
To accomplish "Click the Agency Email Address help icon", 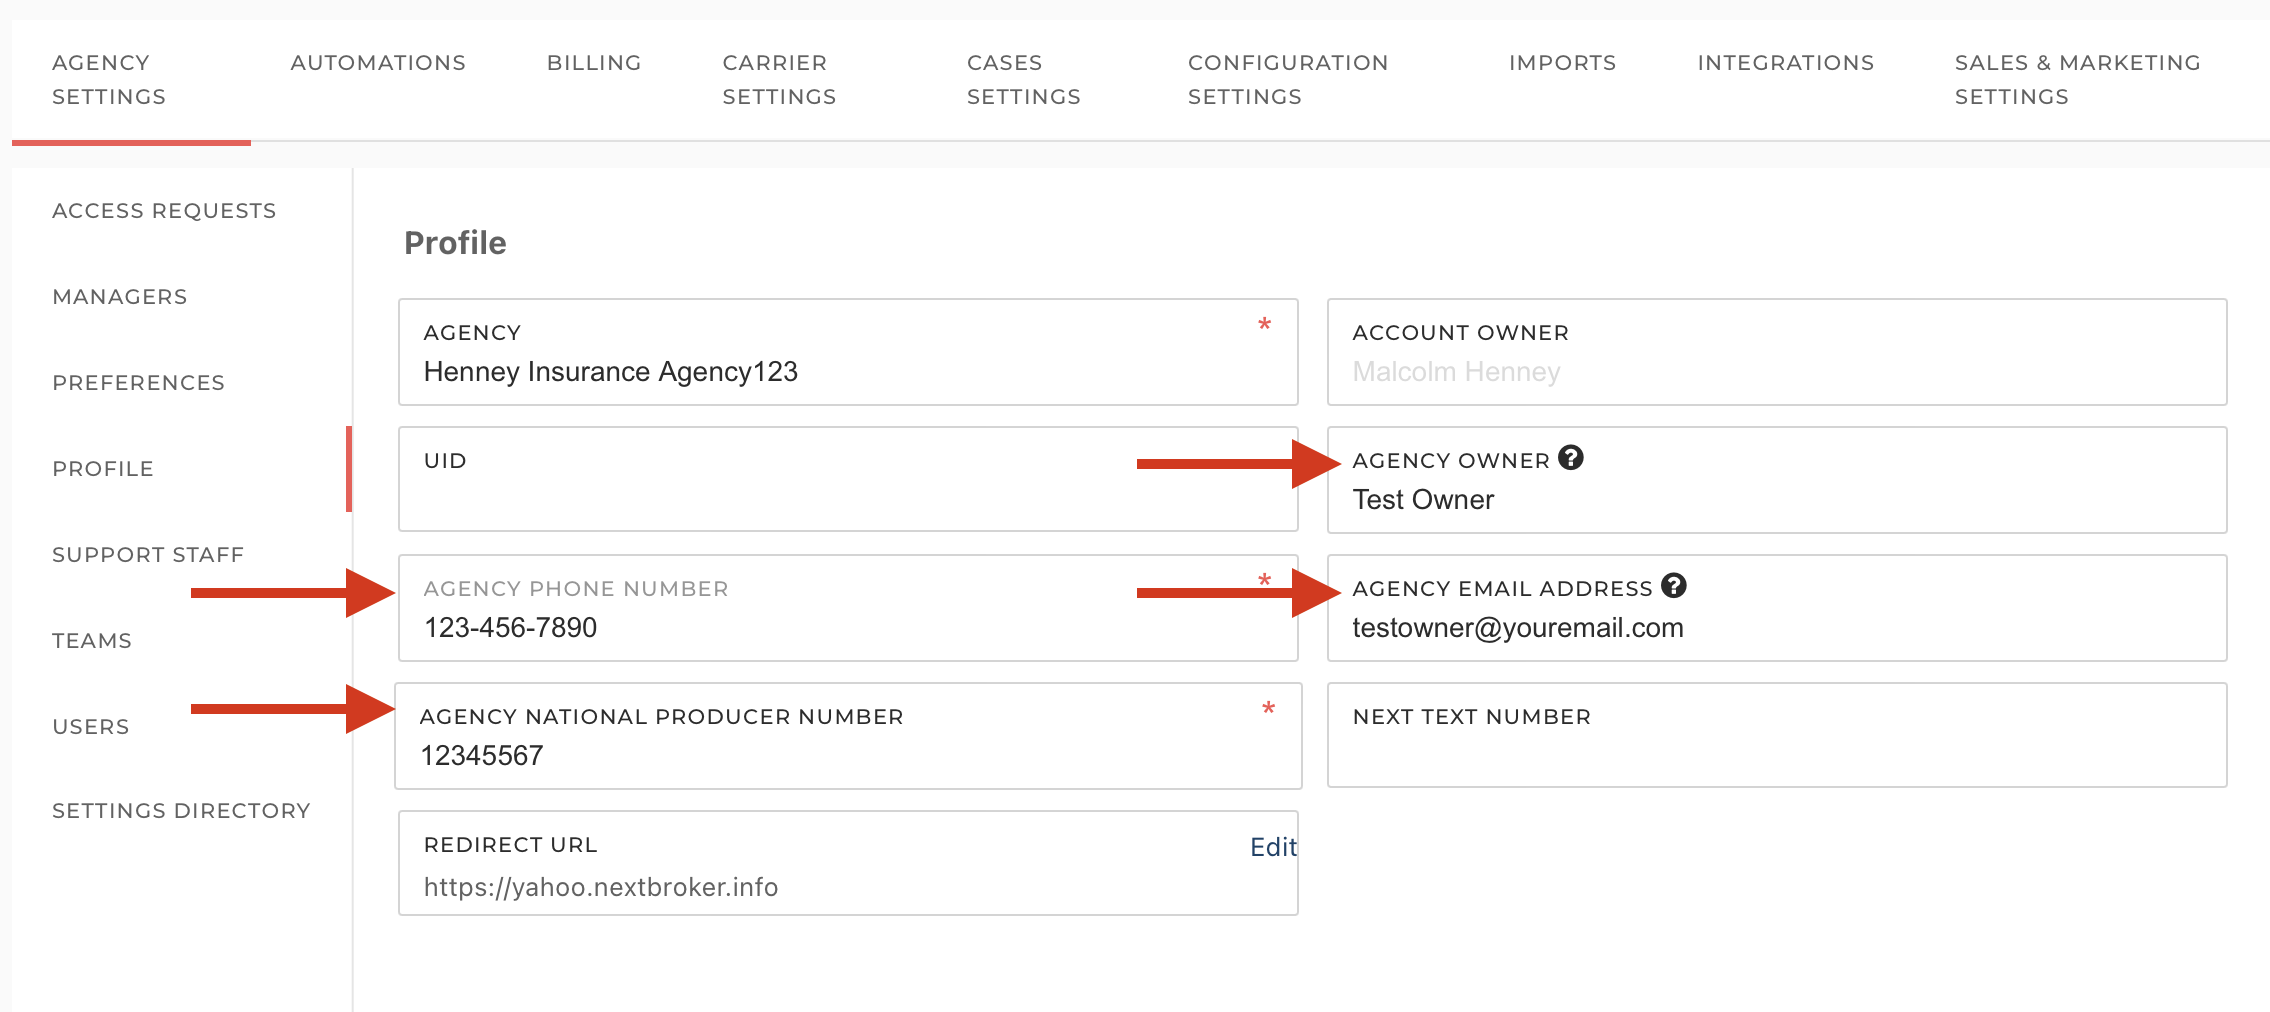I will [1673, 586].
